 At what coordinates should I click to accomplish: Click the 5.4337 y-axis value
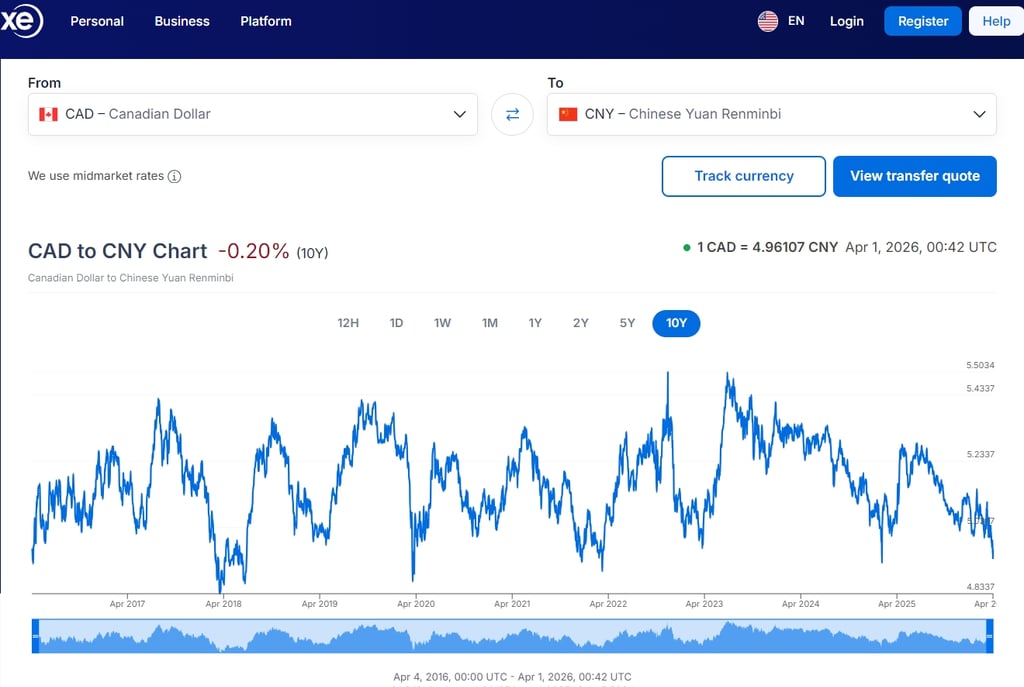980,389
